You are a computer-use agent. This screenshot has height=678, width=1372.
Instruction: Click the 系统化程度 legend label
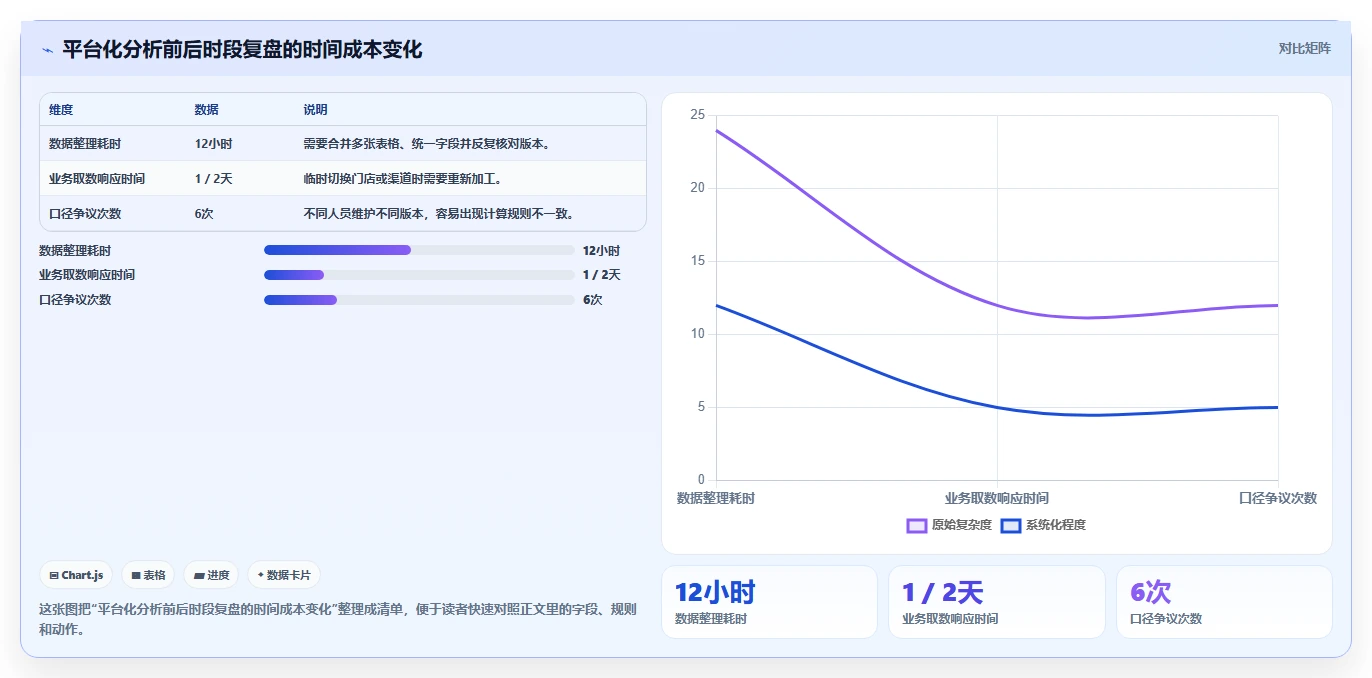tap(1056, 525)
